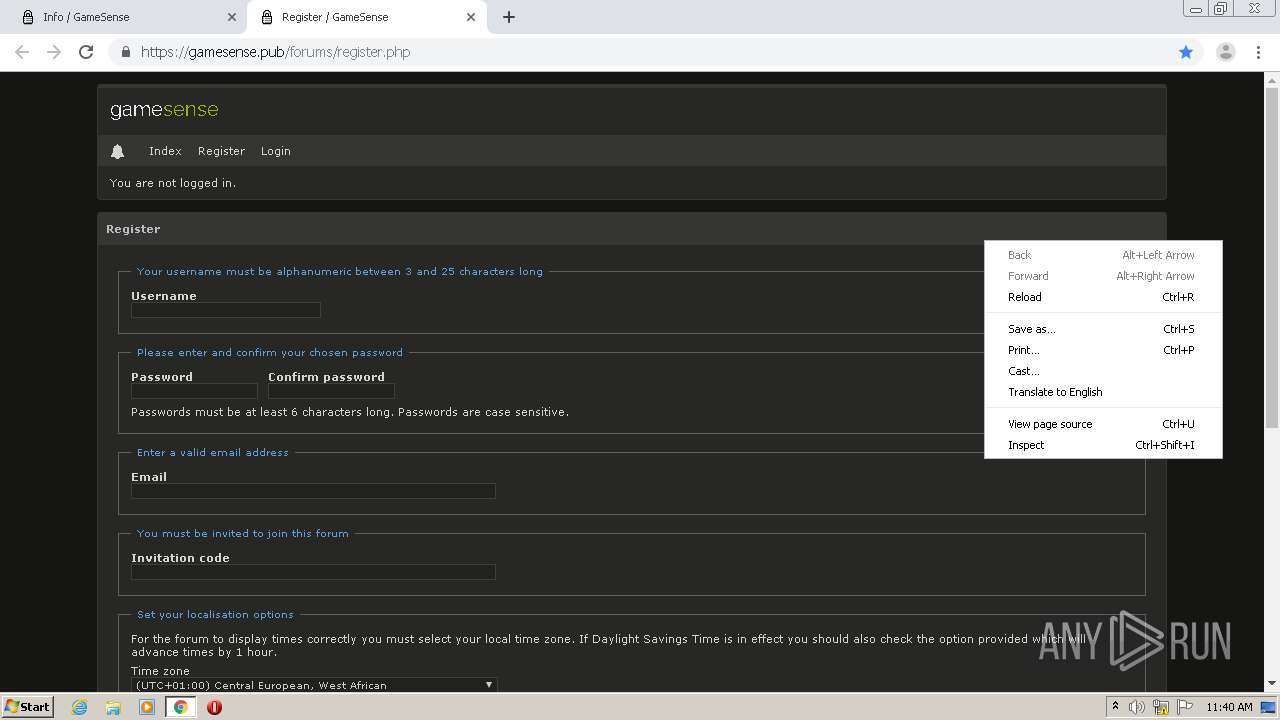Click the Invitation code input field
The image size is (1280, 720).
(313, 572)
